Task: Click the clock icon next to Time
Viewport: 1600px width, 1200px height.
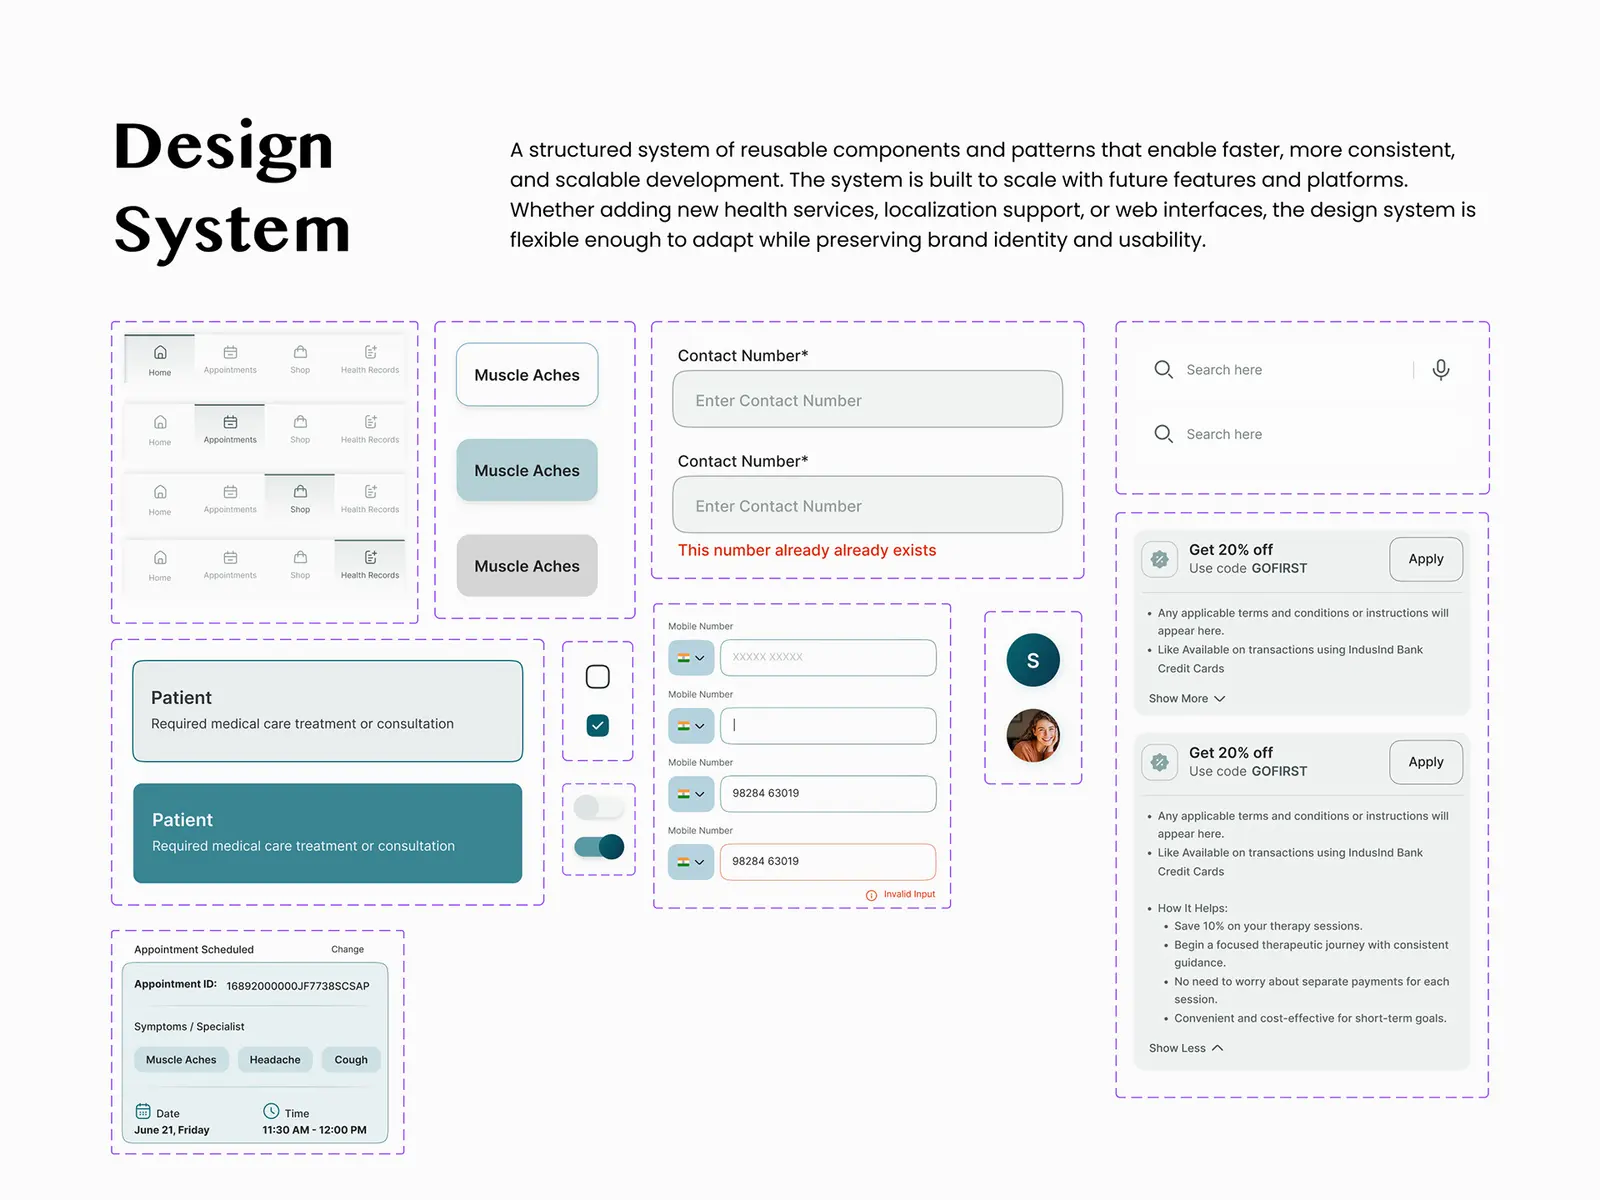Action: pyautogui.click(x=271, y=1111)
